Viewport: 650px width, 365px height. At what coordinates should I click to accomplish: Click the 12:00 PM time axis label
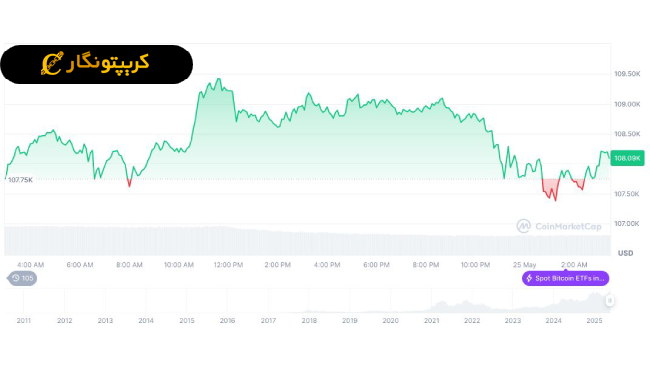click(228, 265)
